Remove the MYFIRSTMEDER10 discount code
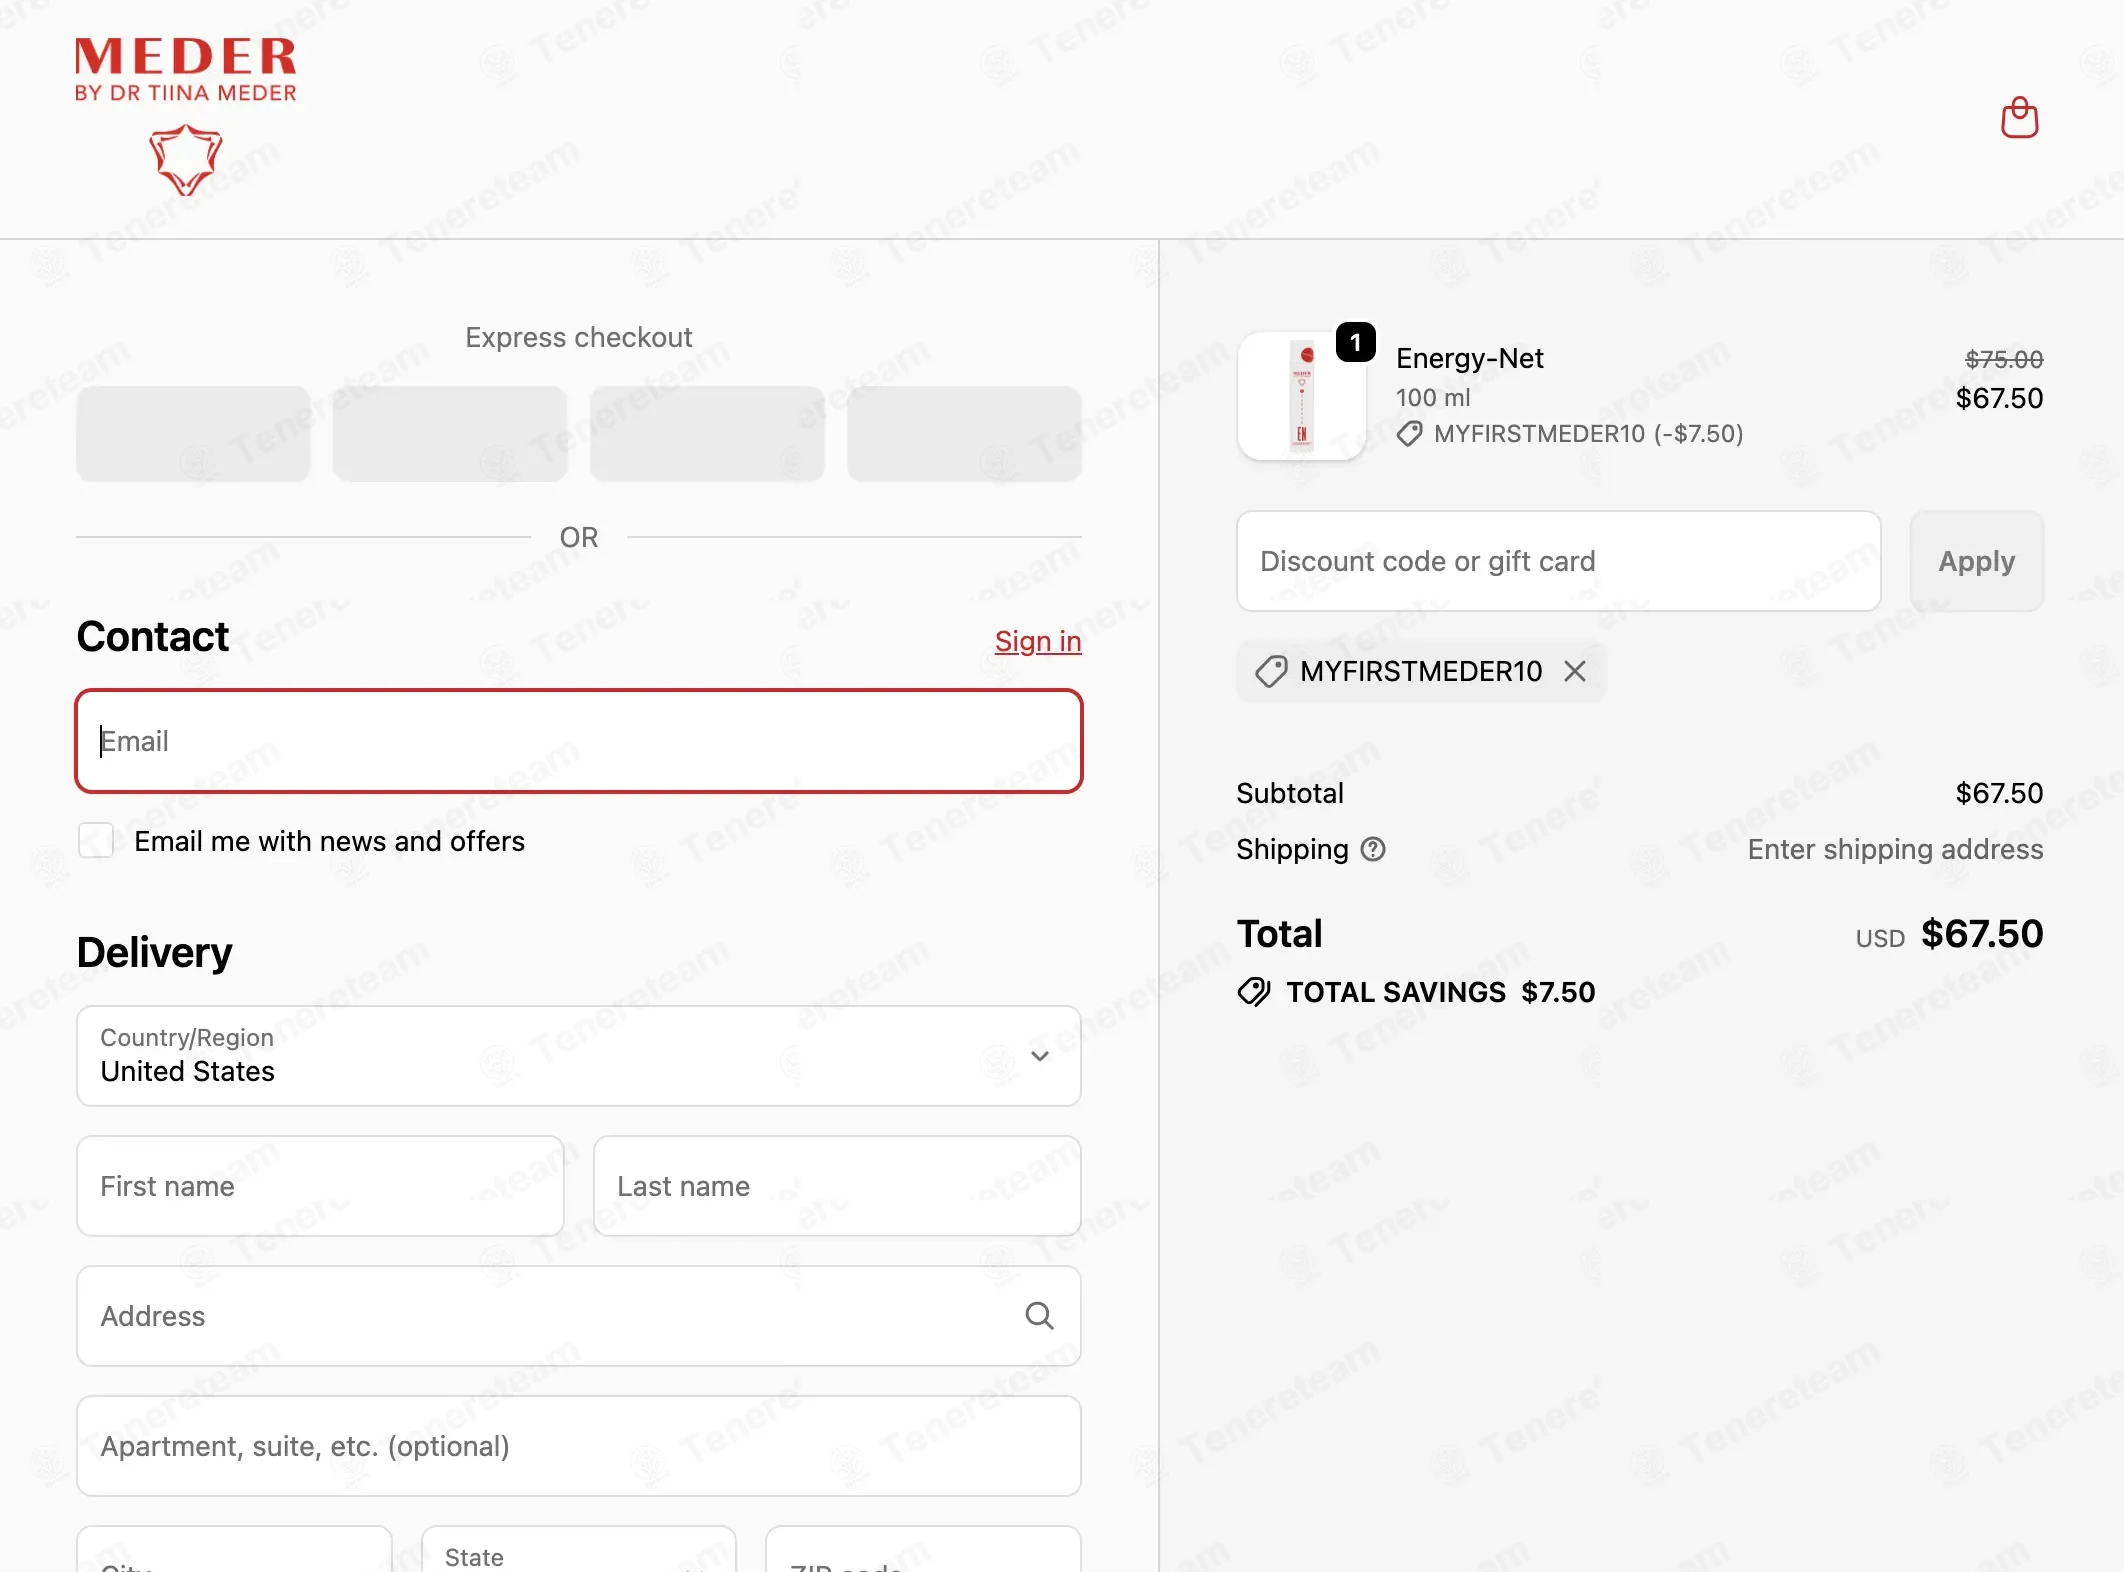 [1575, 671]
